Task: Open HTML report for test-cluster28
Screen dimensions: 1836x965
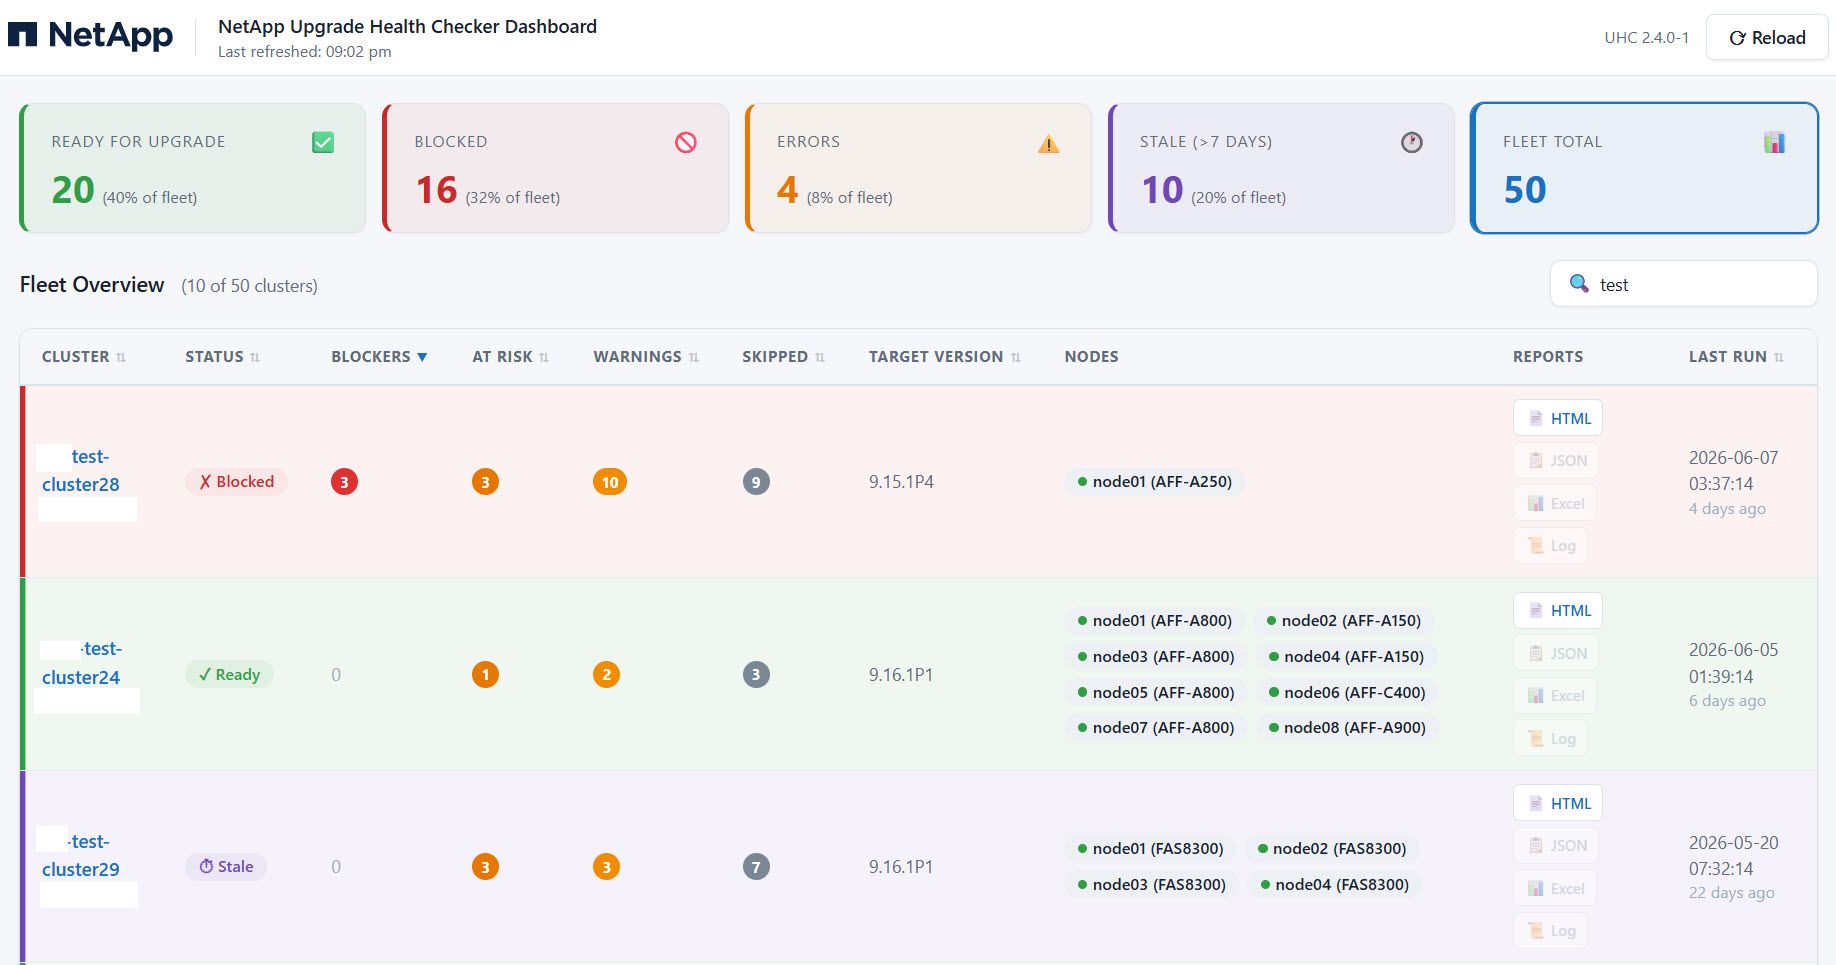Action: 1558,418
